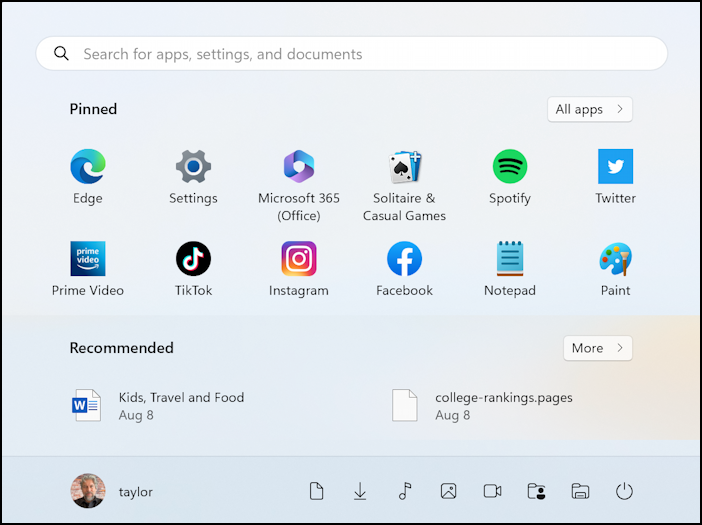Screen dimensions: 702x525
Task: Open Kids, Travel and Food document
Action: tap(158, 405)
